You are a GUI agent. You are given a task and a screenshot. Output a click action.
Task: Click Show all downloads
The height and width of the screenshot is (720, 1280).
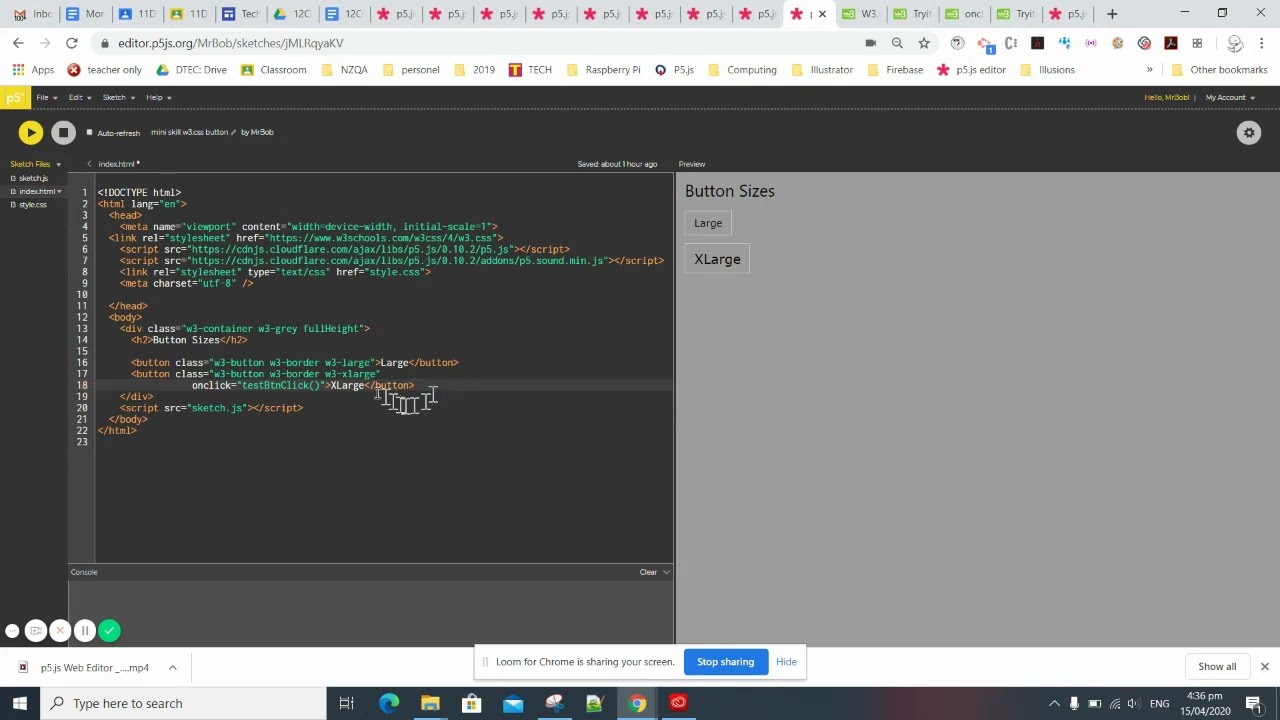pyautogui.click(x=1217, y=667)
